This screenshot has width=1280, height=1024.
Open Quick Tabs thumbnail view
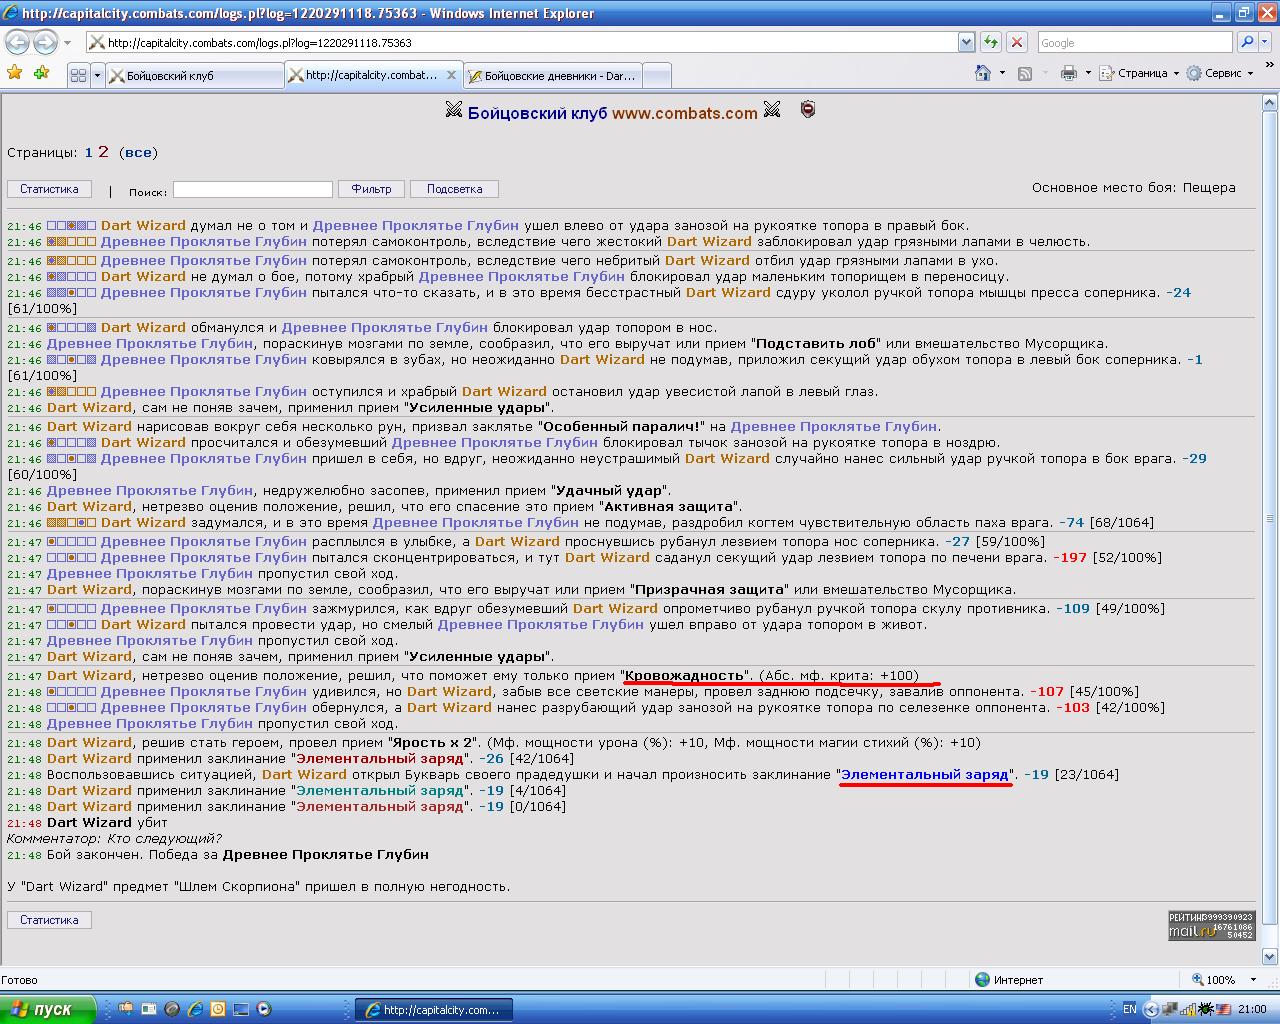[78, 75]
